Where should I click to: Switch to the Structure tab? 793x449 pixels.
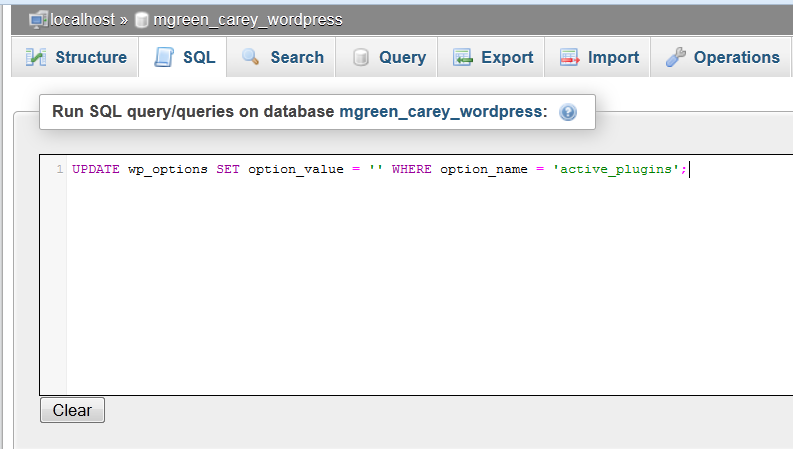(90, 58)
